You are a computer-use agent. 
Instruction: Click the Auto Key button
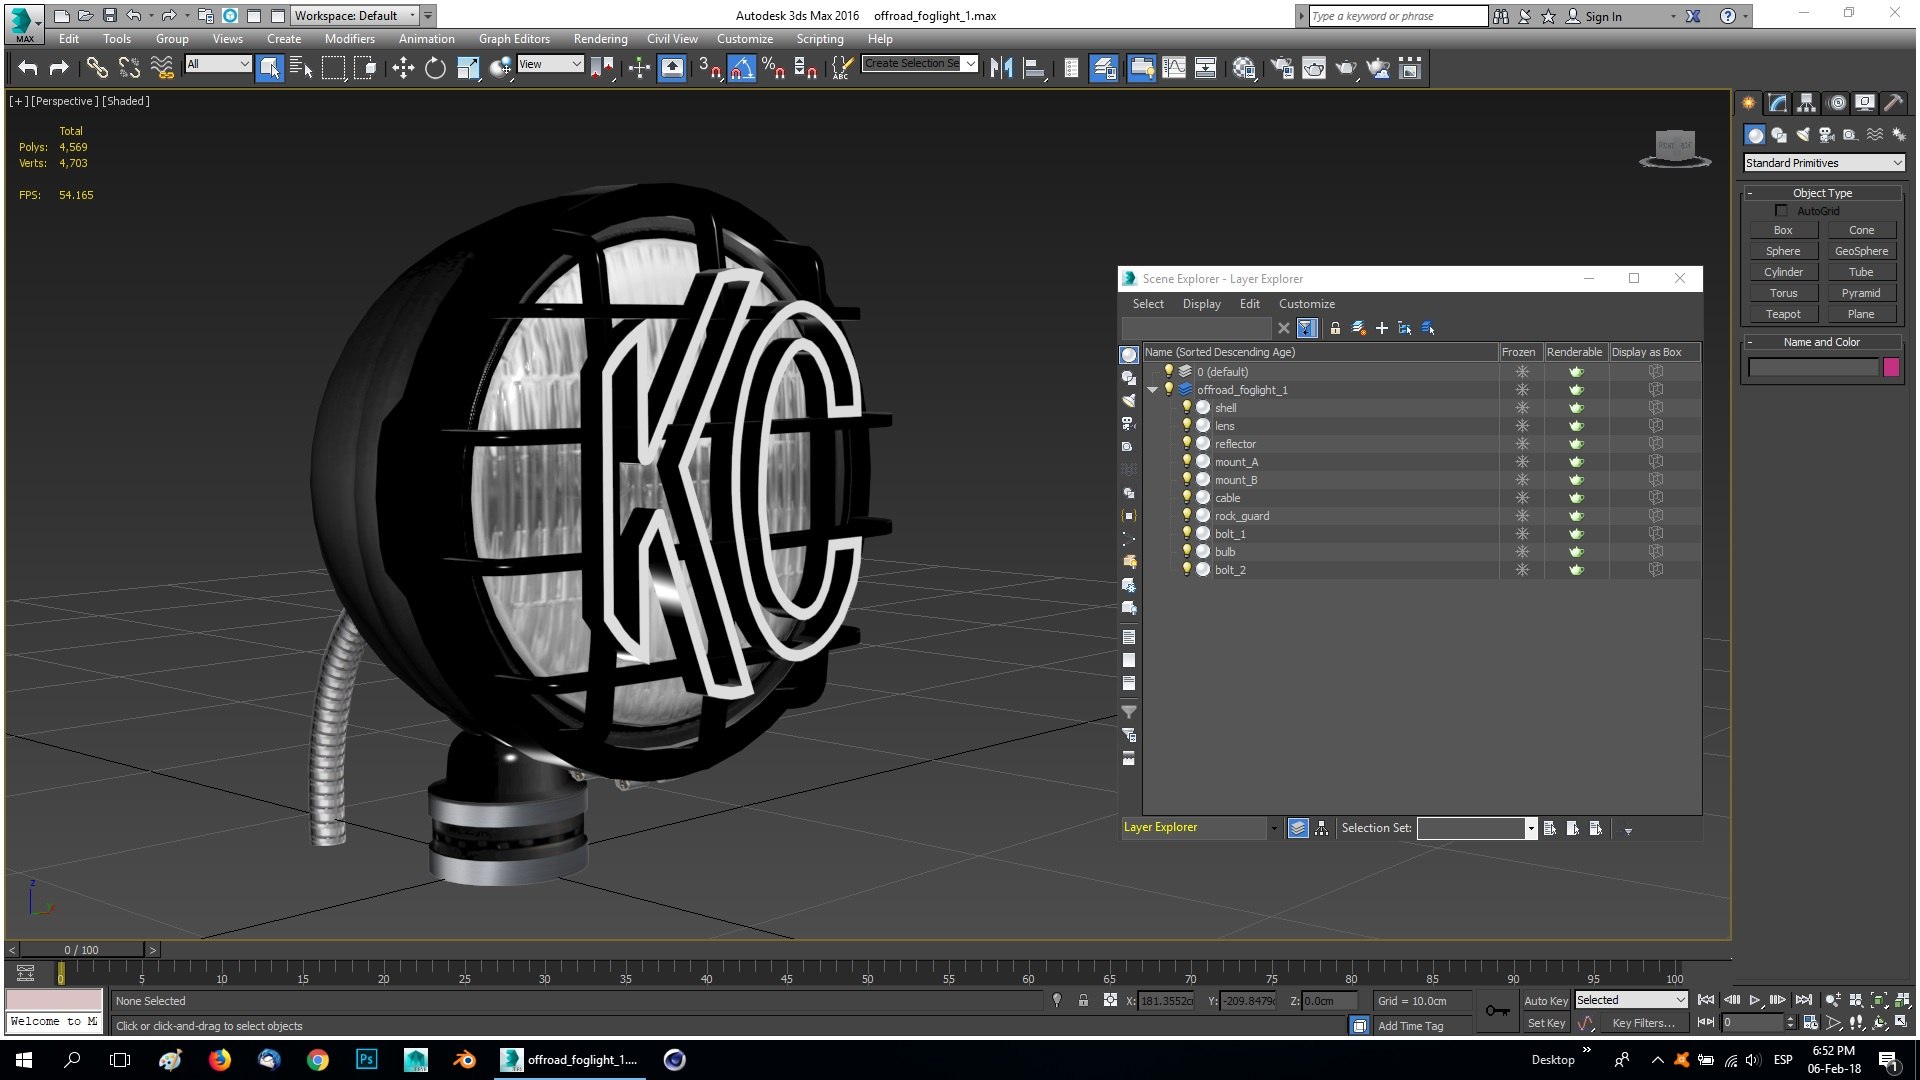(x=1545, y=1001)
